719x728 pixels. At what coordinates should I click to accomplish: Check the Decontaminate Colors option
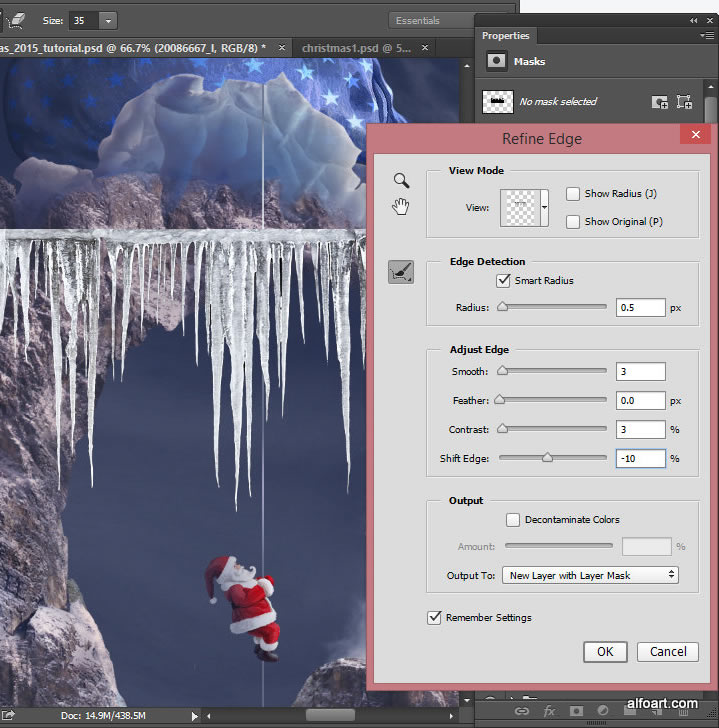pyautogui.click(x=513, y=520)
